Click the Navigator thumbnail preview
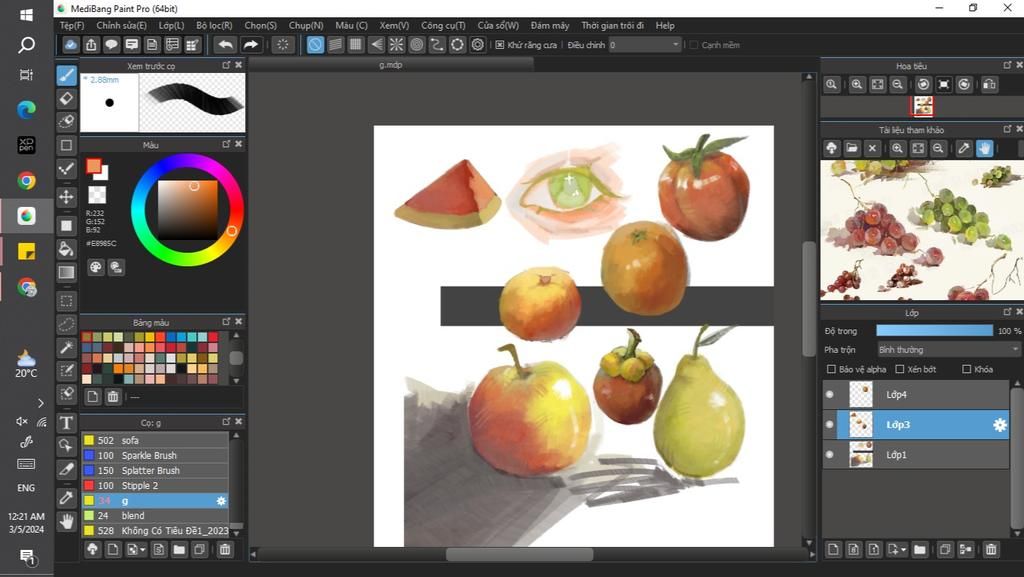The image size is (1024, 577). coord(923,106)
